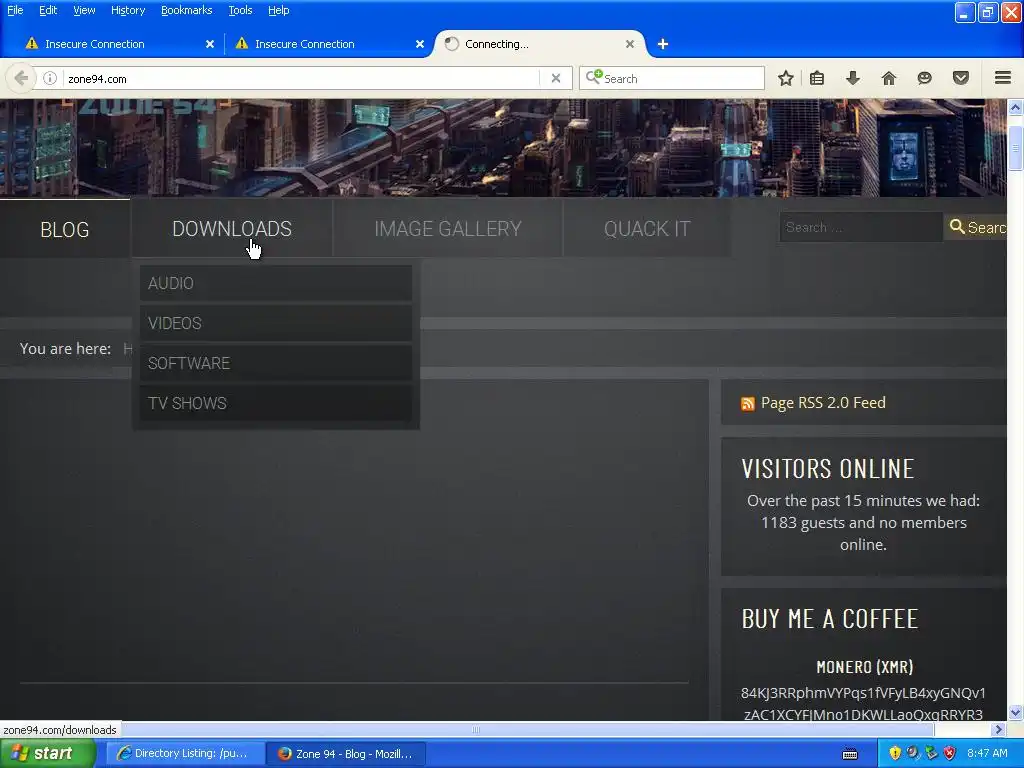This screenshot has height=768, width=1024.
Task: Open site information icon in address bar
Action: (x=50, y=78)
